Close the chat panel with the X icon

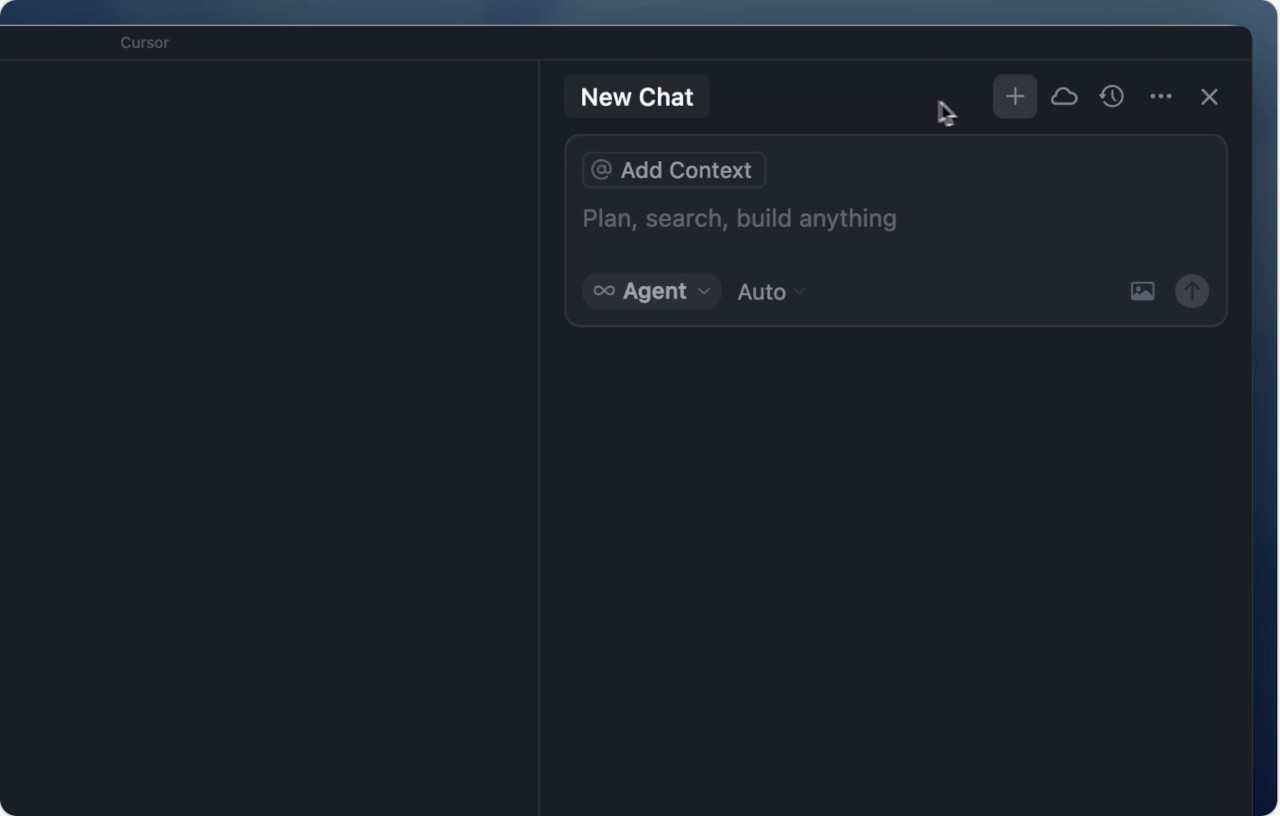(x=1209, y=97)
